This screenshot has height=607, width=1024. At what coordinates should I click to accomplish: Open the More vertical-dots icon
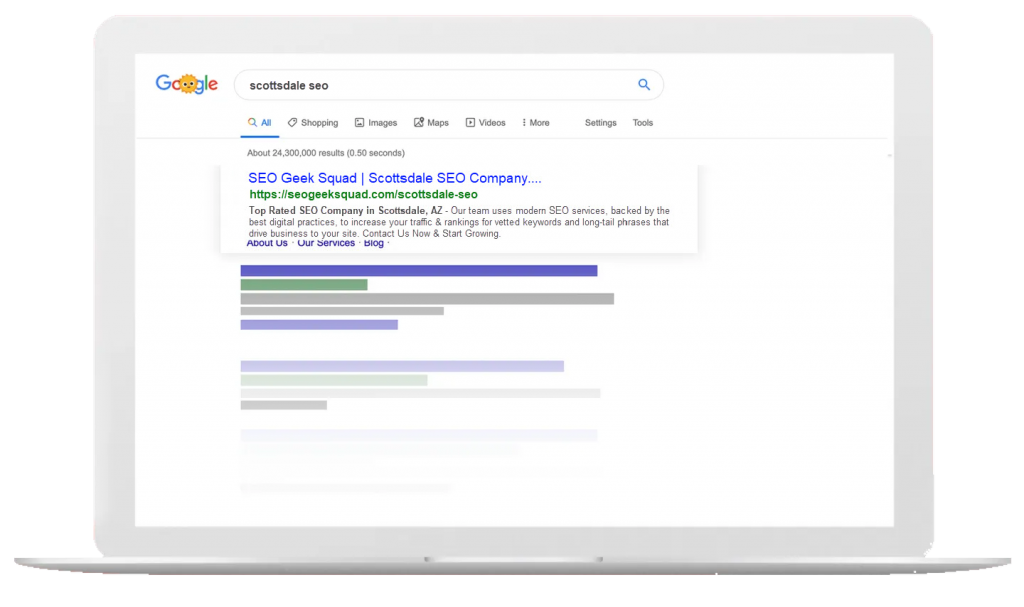[x=523, y=122]
